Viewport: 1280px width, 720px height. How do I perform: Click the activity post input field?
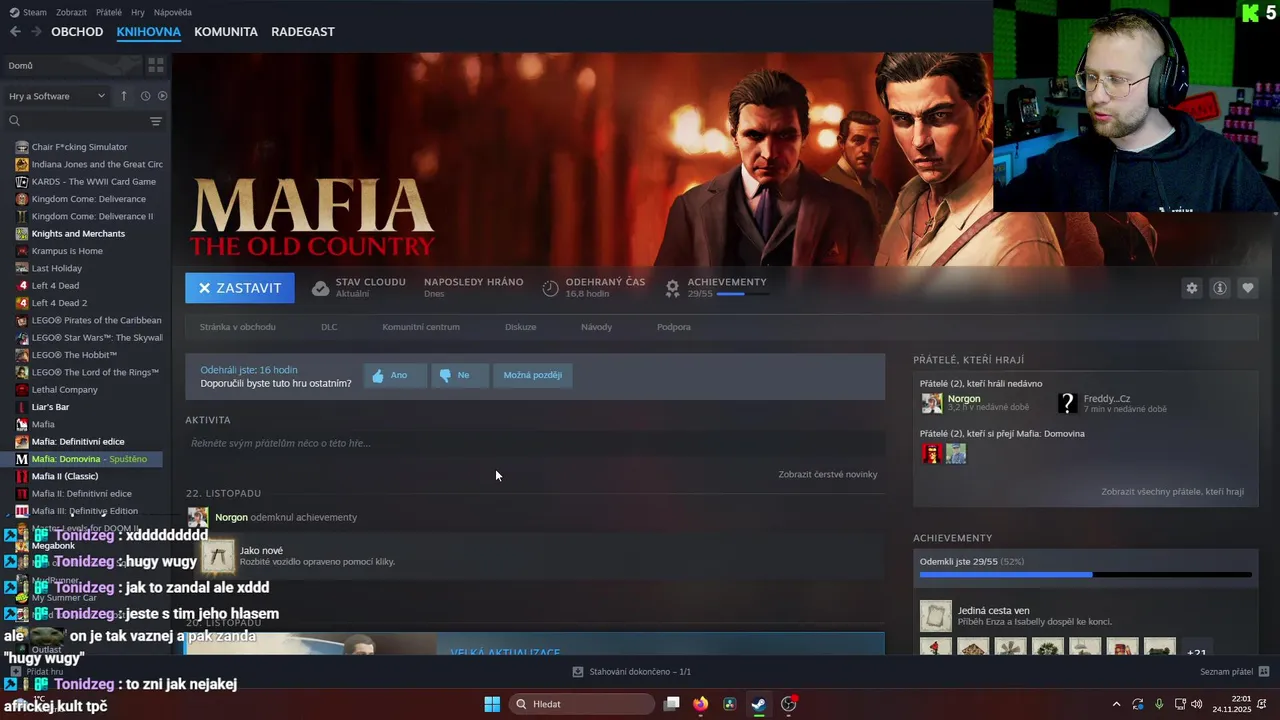coord(535,443)
